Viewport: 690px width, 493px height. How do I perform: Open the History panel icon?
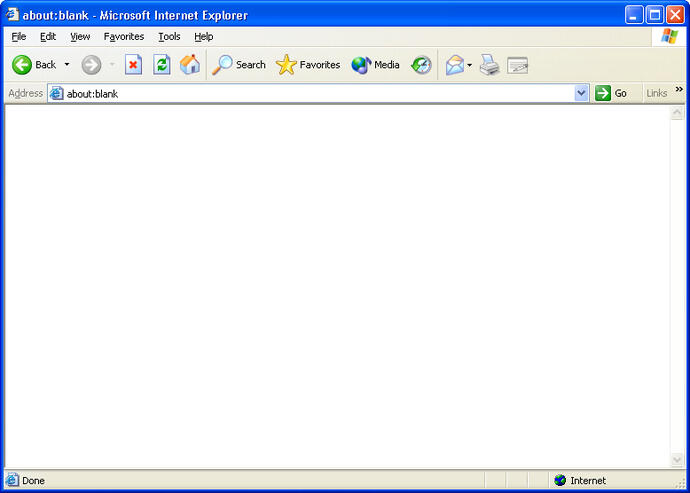[421, 65]
